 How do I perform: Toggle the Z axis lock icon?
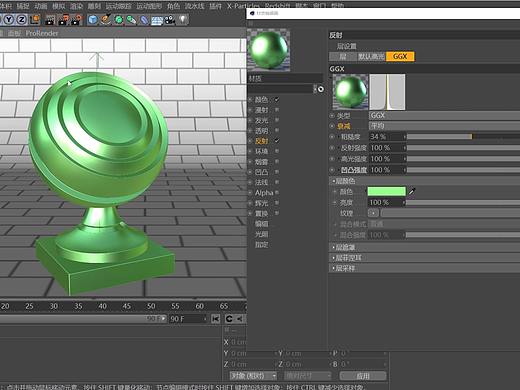[x=21, y=20]
